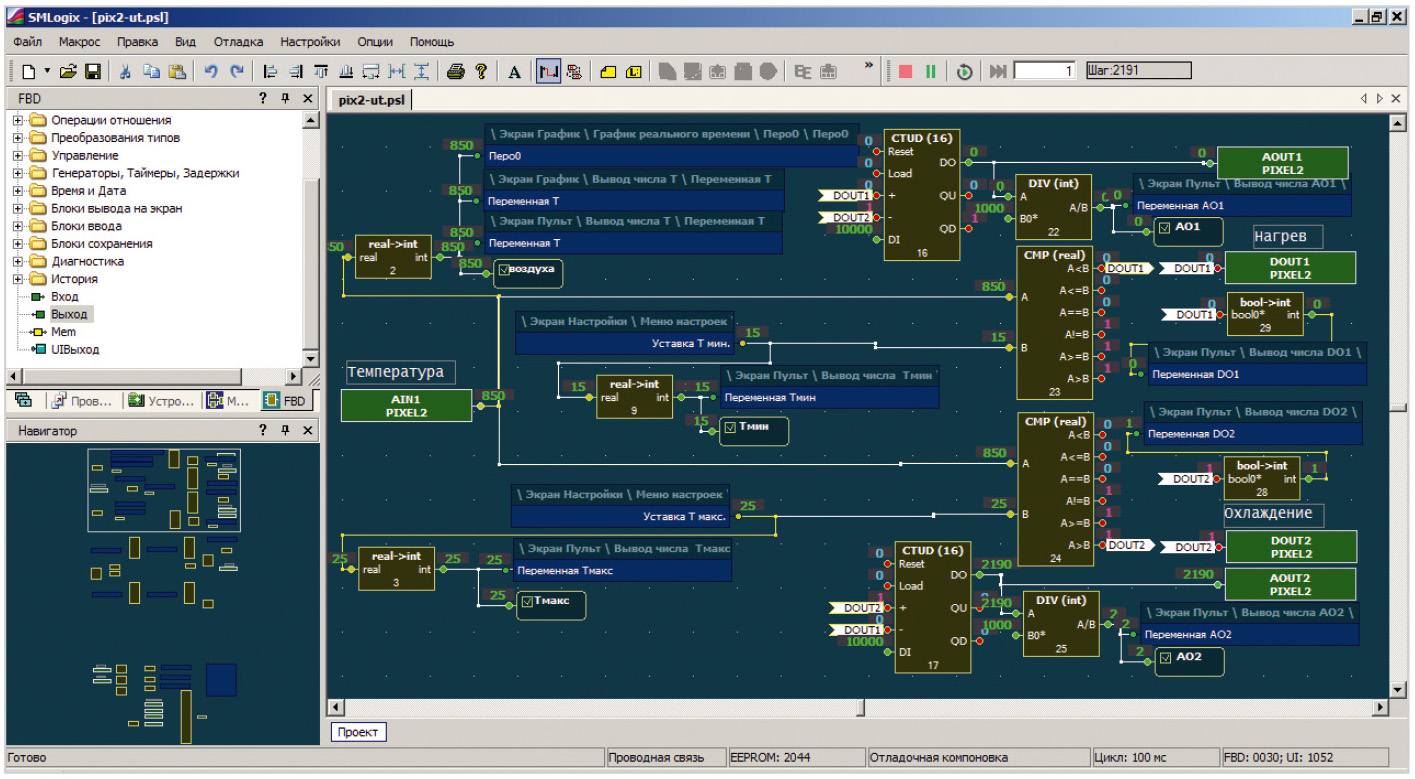Click the yellow question mark help icon

[x=481, y=71]
